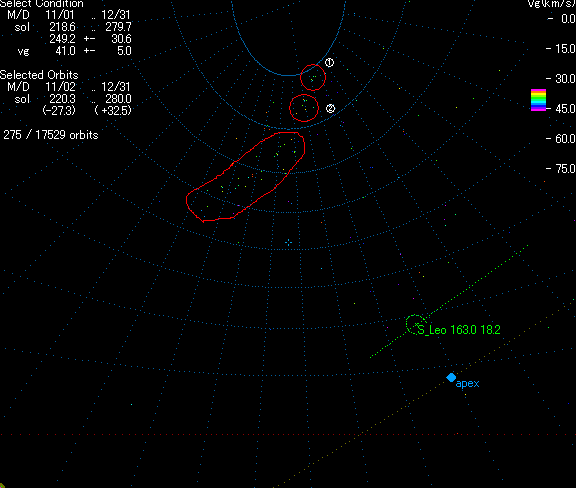This screenshot has width=576, height=488.
Task: Select red circled cluster number 2
Action: point(304,108)
